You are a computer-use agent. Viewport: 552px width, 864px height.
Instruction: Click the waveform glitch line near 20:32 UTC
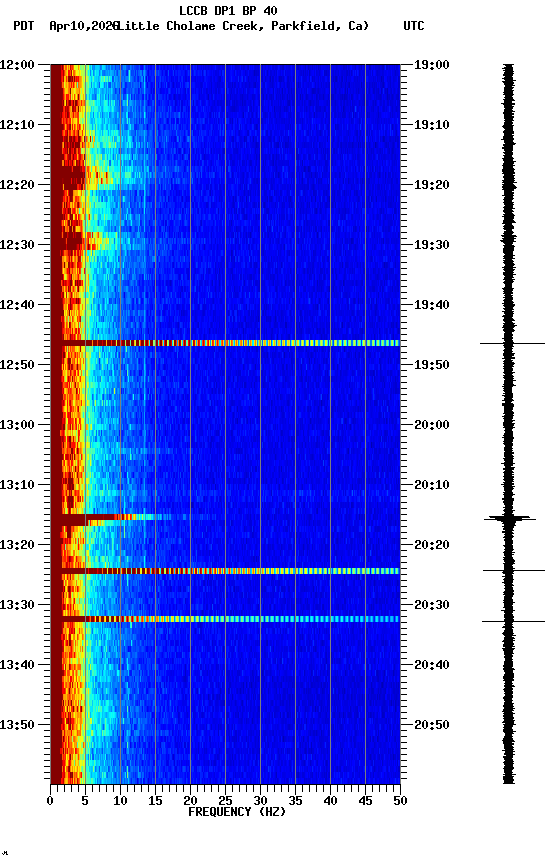tap(513, 622)
